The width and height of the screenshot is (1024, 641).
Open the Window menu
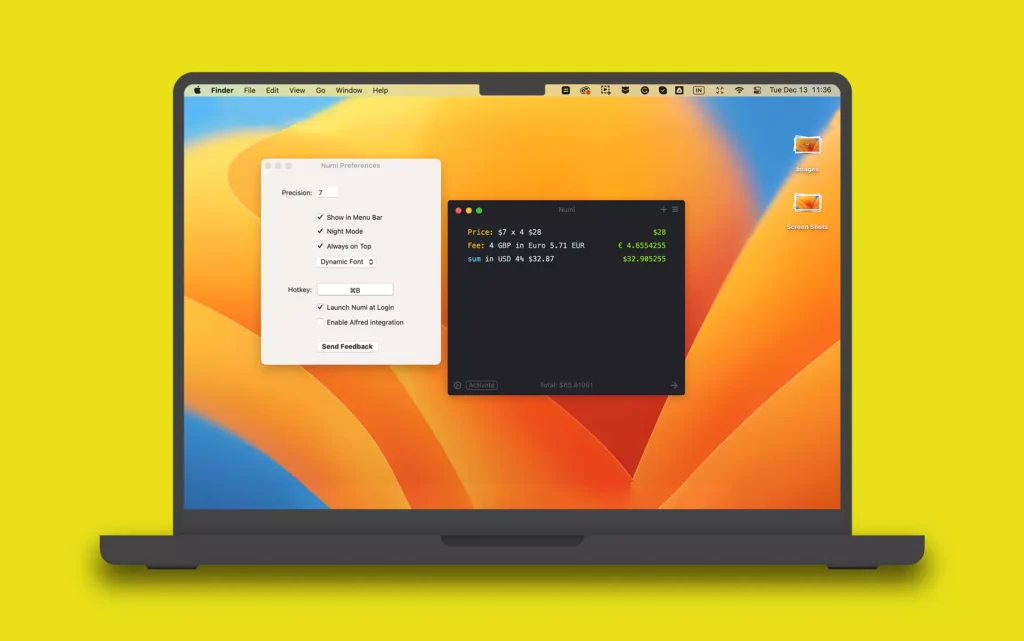point(349,90)
